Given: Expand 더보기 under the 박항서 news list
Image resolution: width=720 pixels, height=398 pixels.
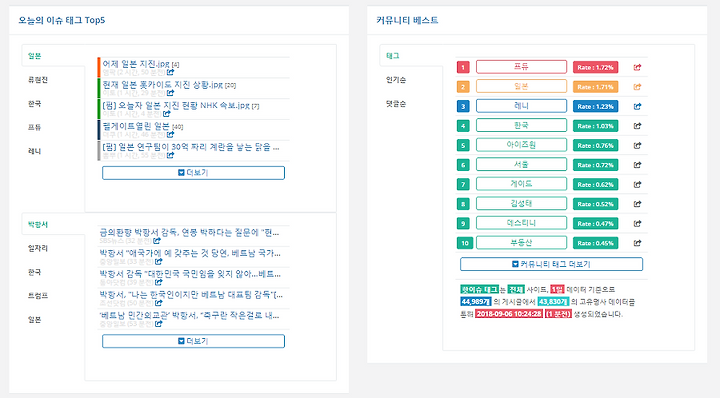Looking at the screenshot, I should (193, 341).
